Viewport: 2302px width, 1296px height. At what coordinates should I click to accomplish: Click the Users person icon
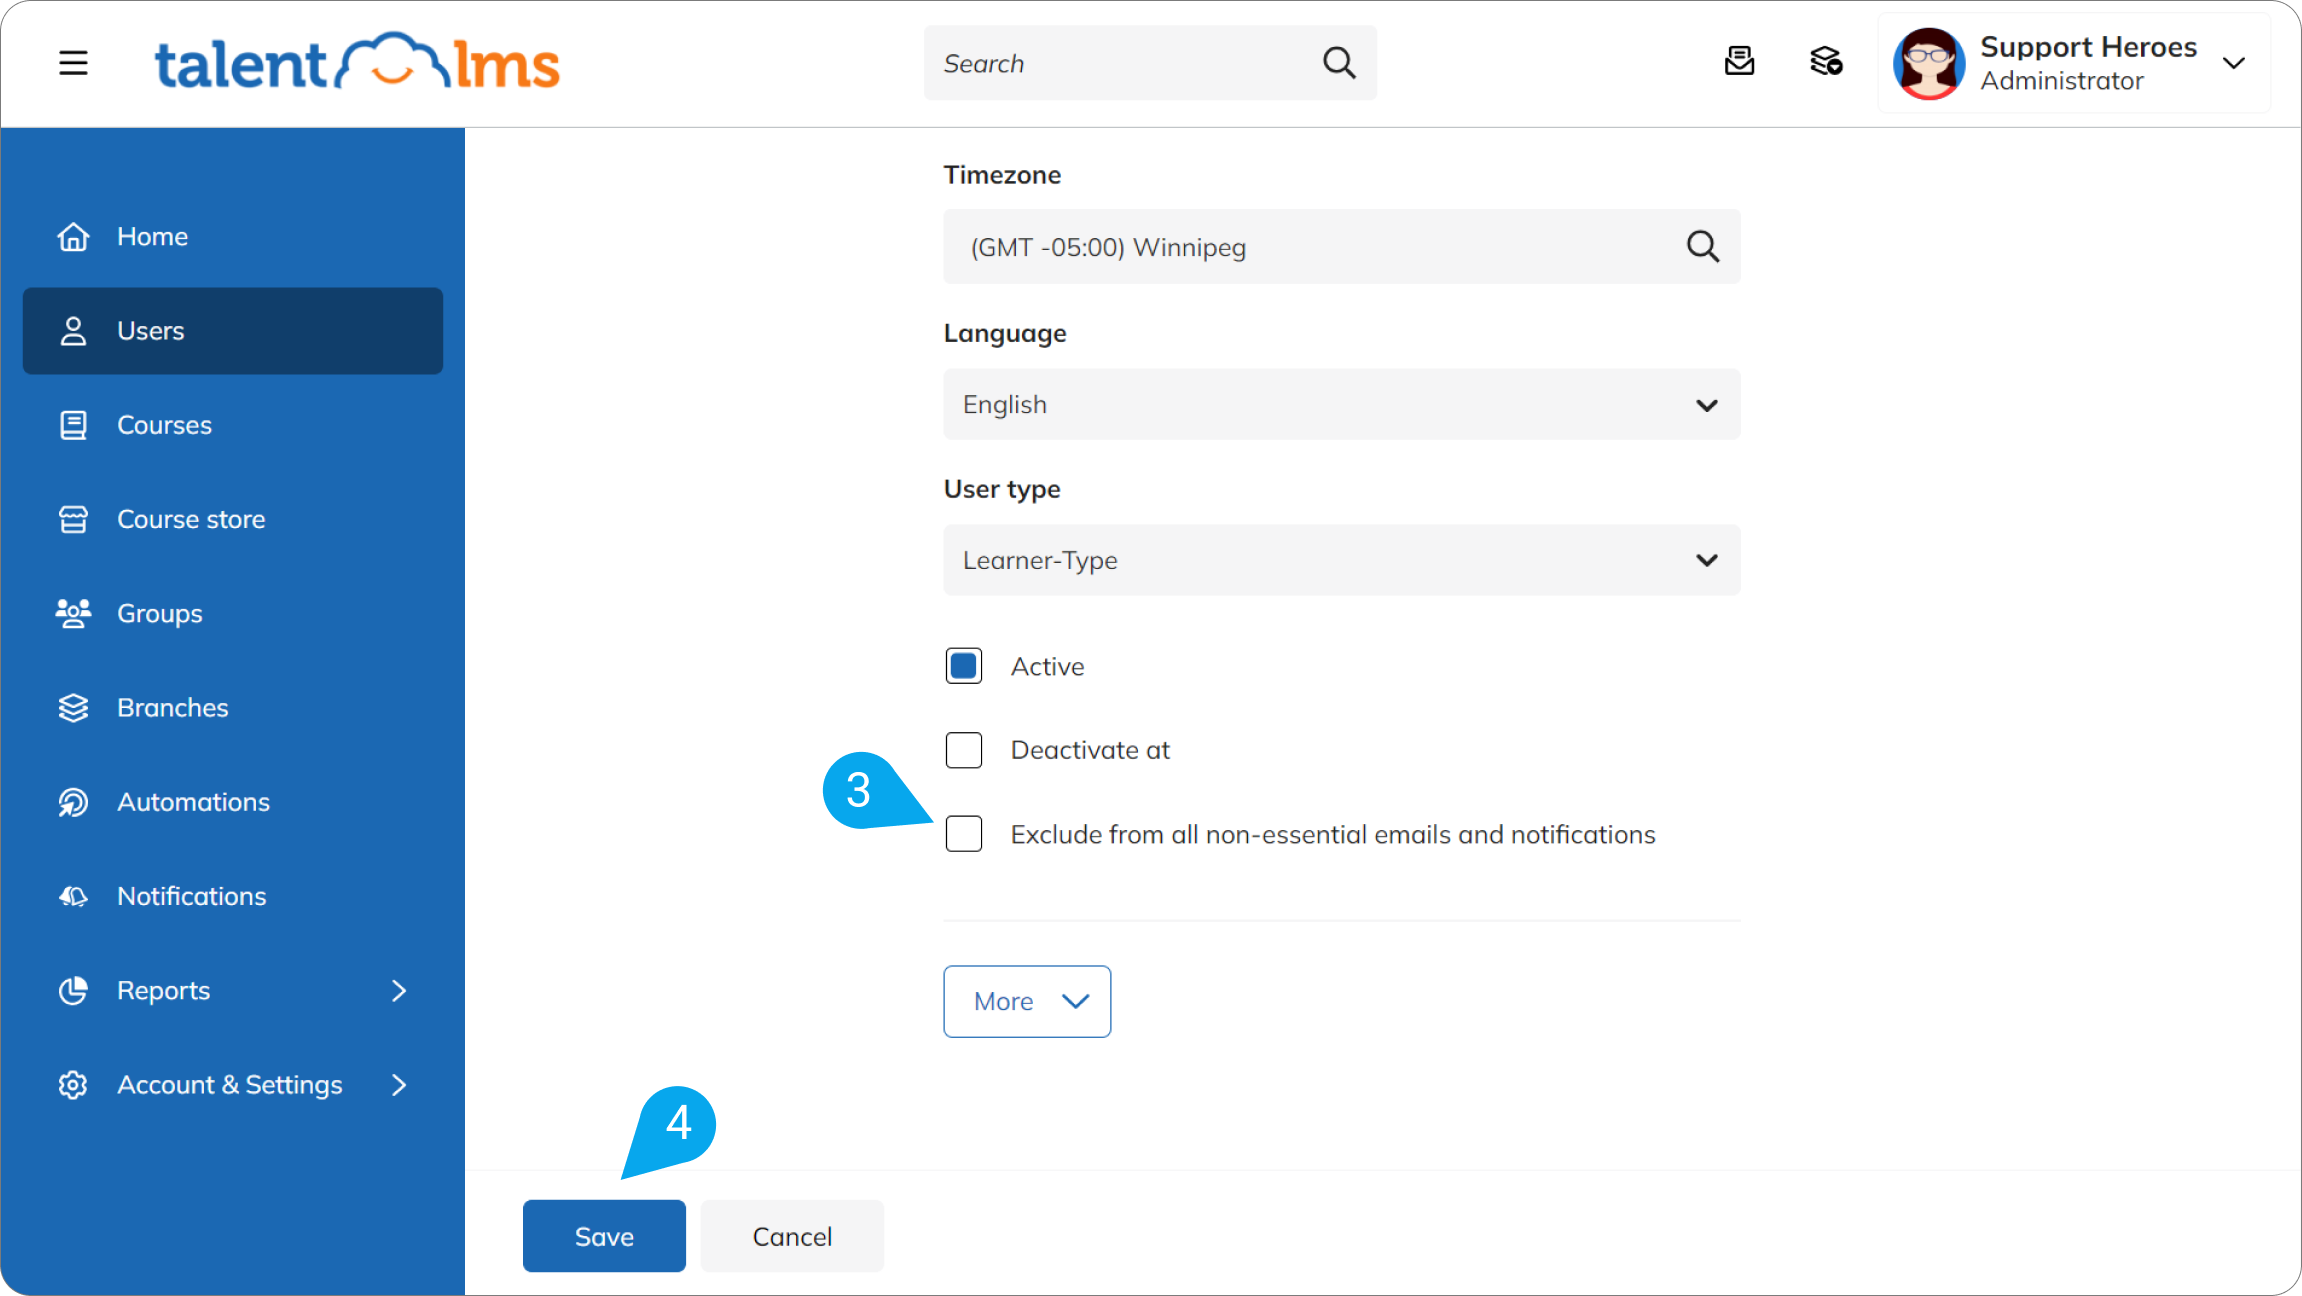pyautogui.click(x=73, y=331)
